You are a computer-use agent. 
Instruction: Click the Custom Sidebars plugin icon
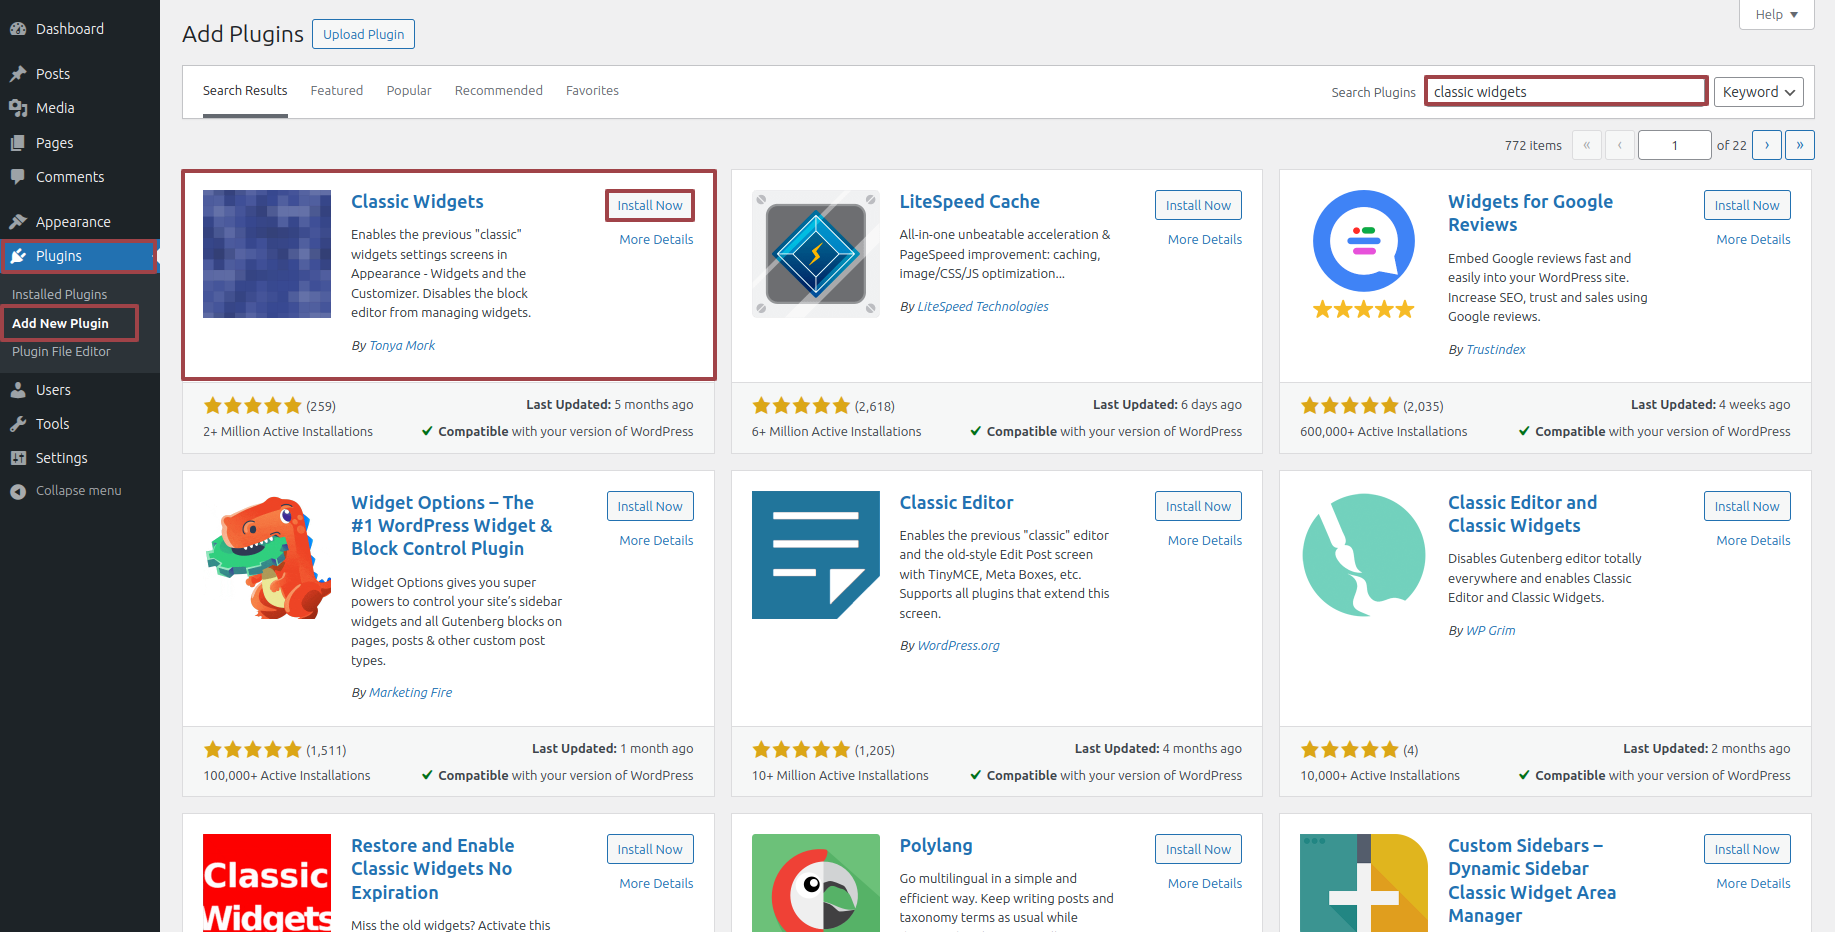1364,883
